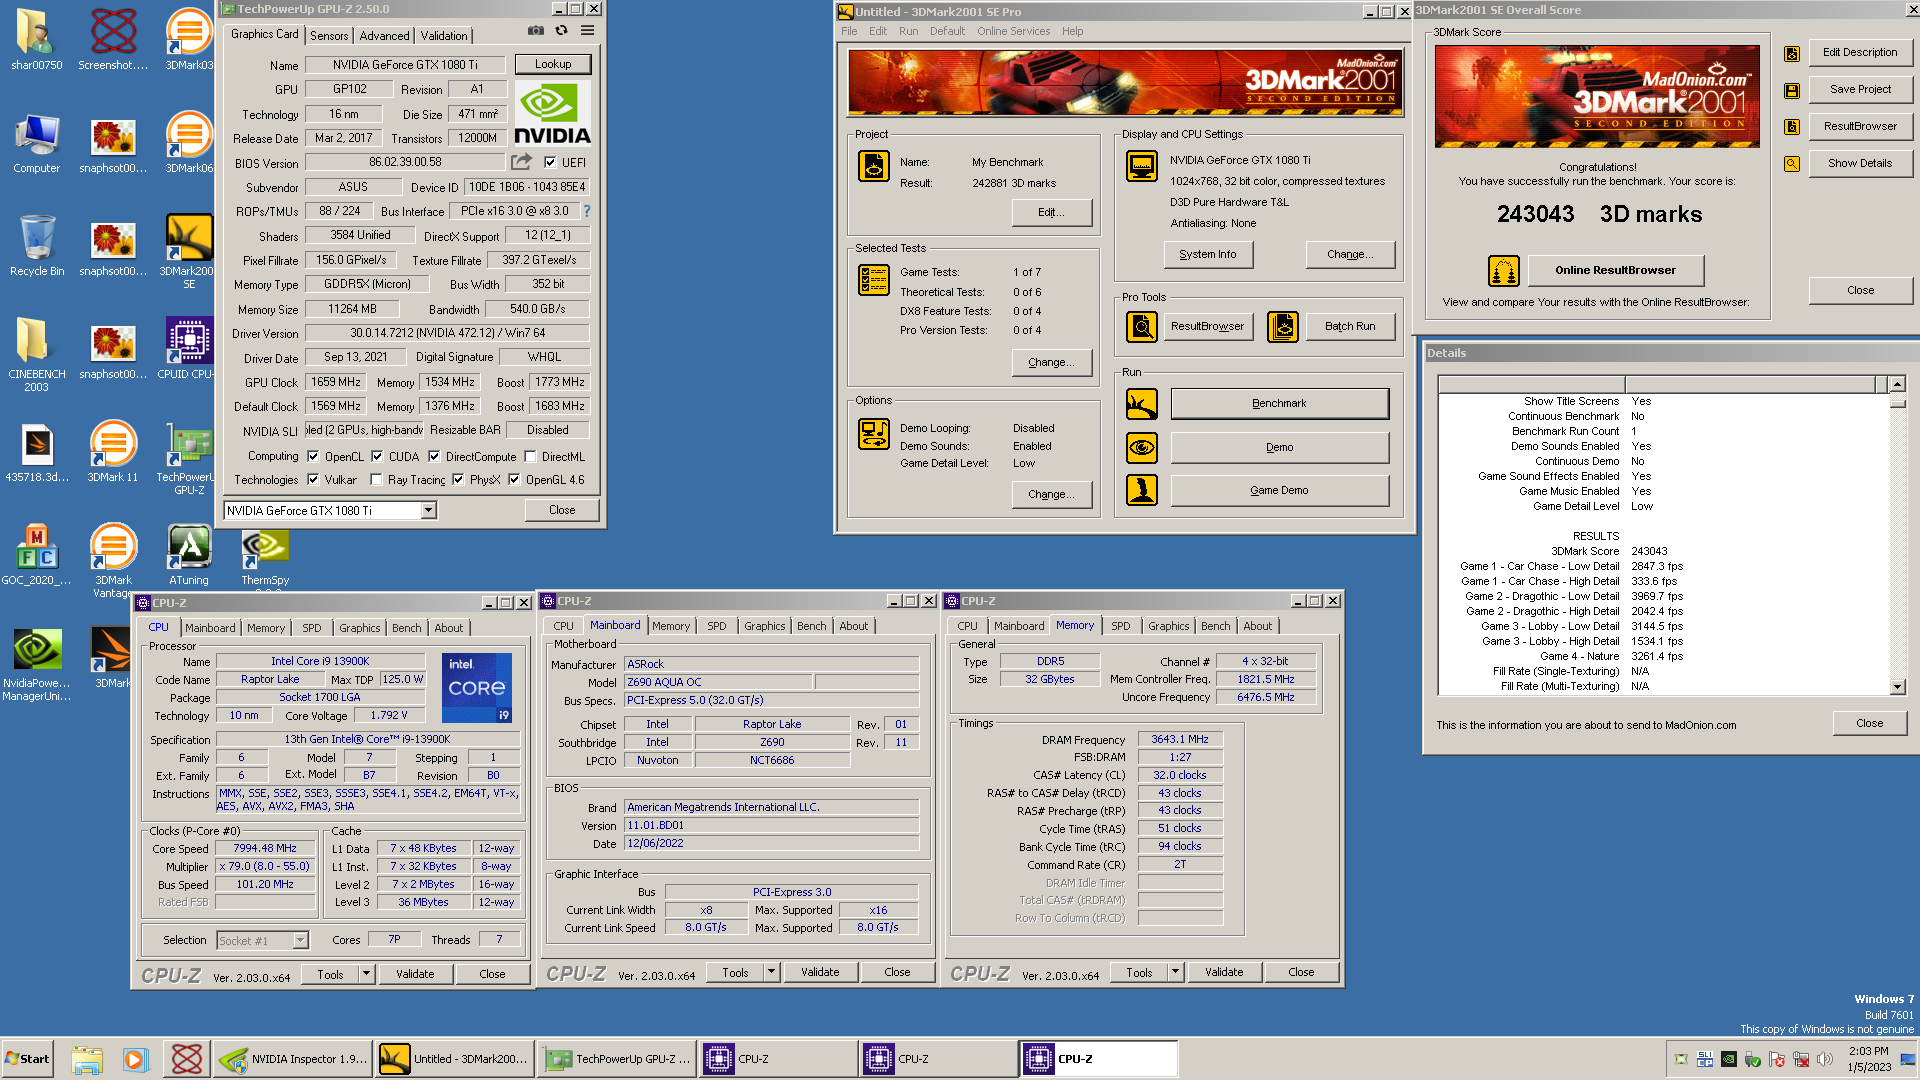The height and width of the screenshot is (1080, 1920).
Task: Toggle the DirectCompute checkbox
Action: pos(434,456)
